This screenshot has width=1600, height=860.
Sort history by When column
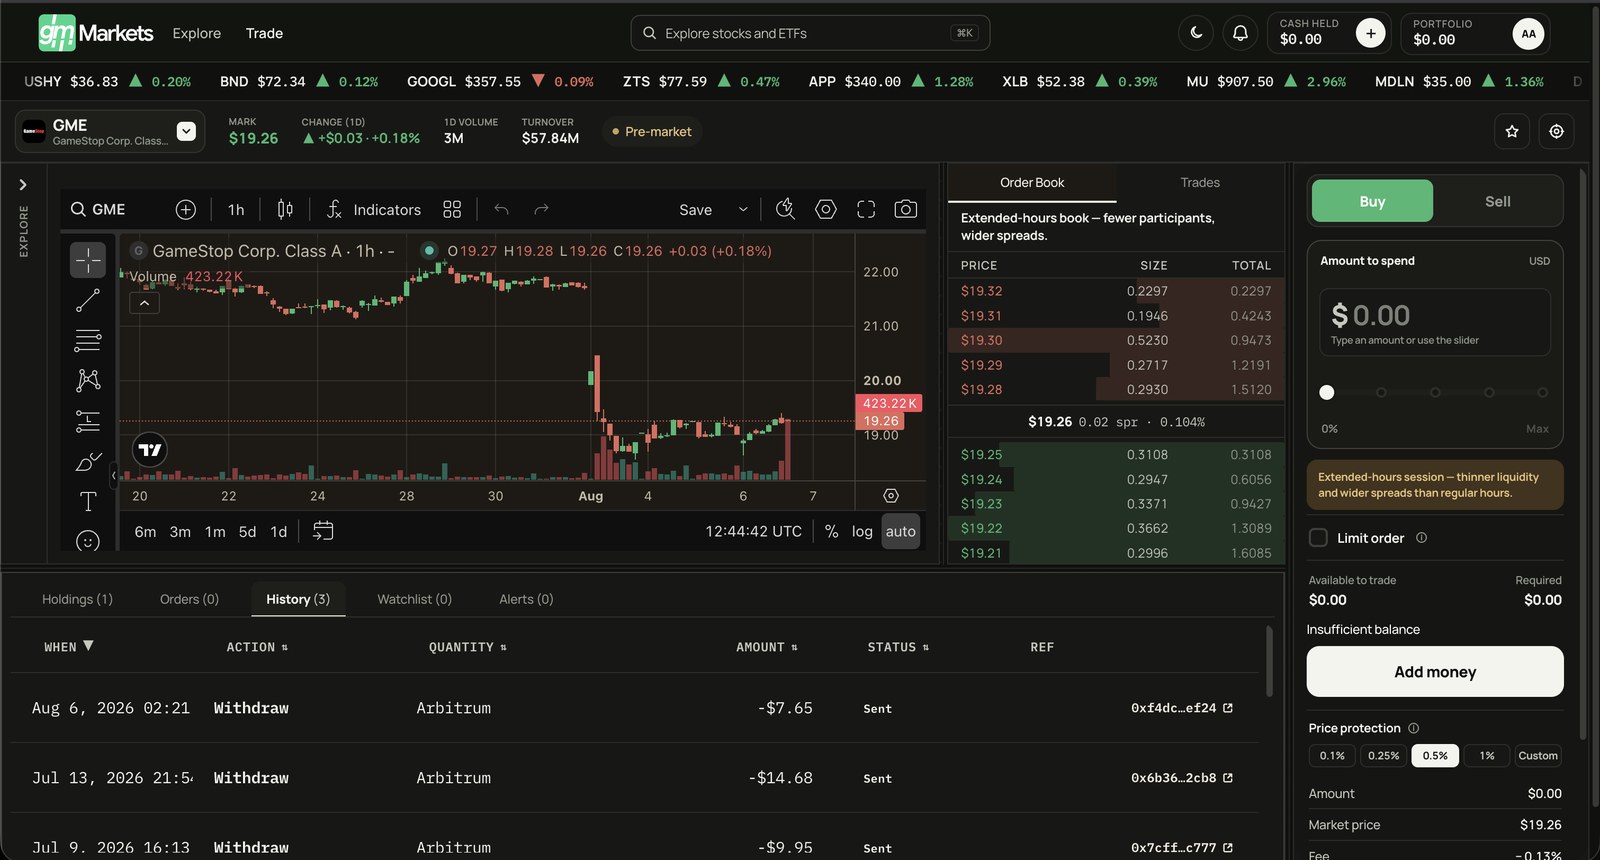[69, 647]
